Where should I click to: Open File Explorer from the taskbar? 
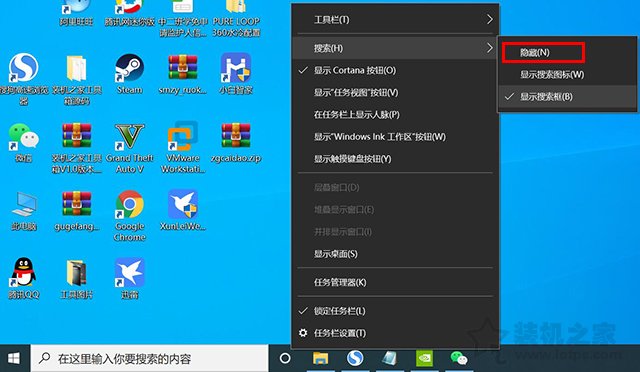coord(320,359)
